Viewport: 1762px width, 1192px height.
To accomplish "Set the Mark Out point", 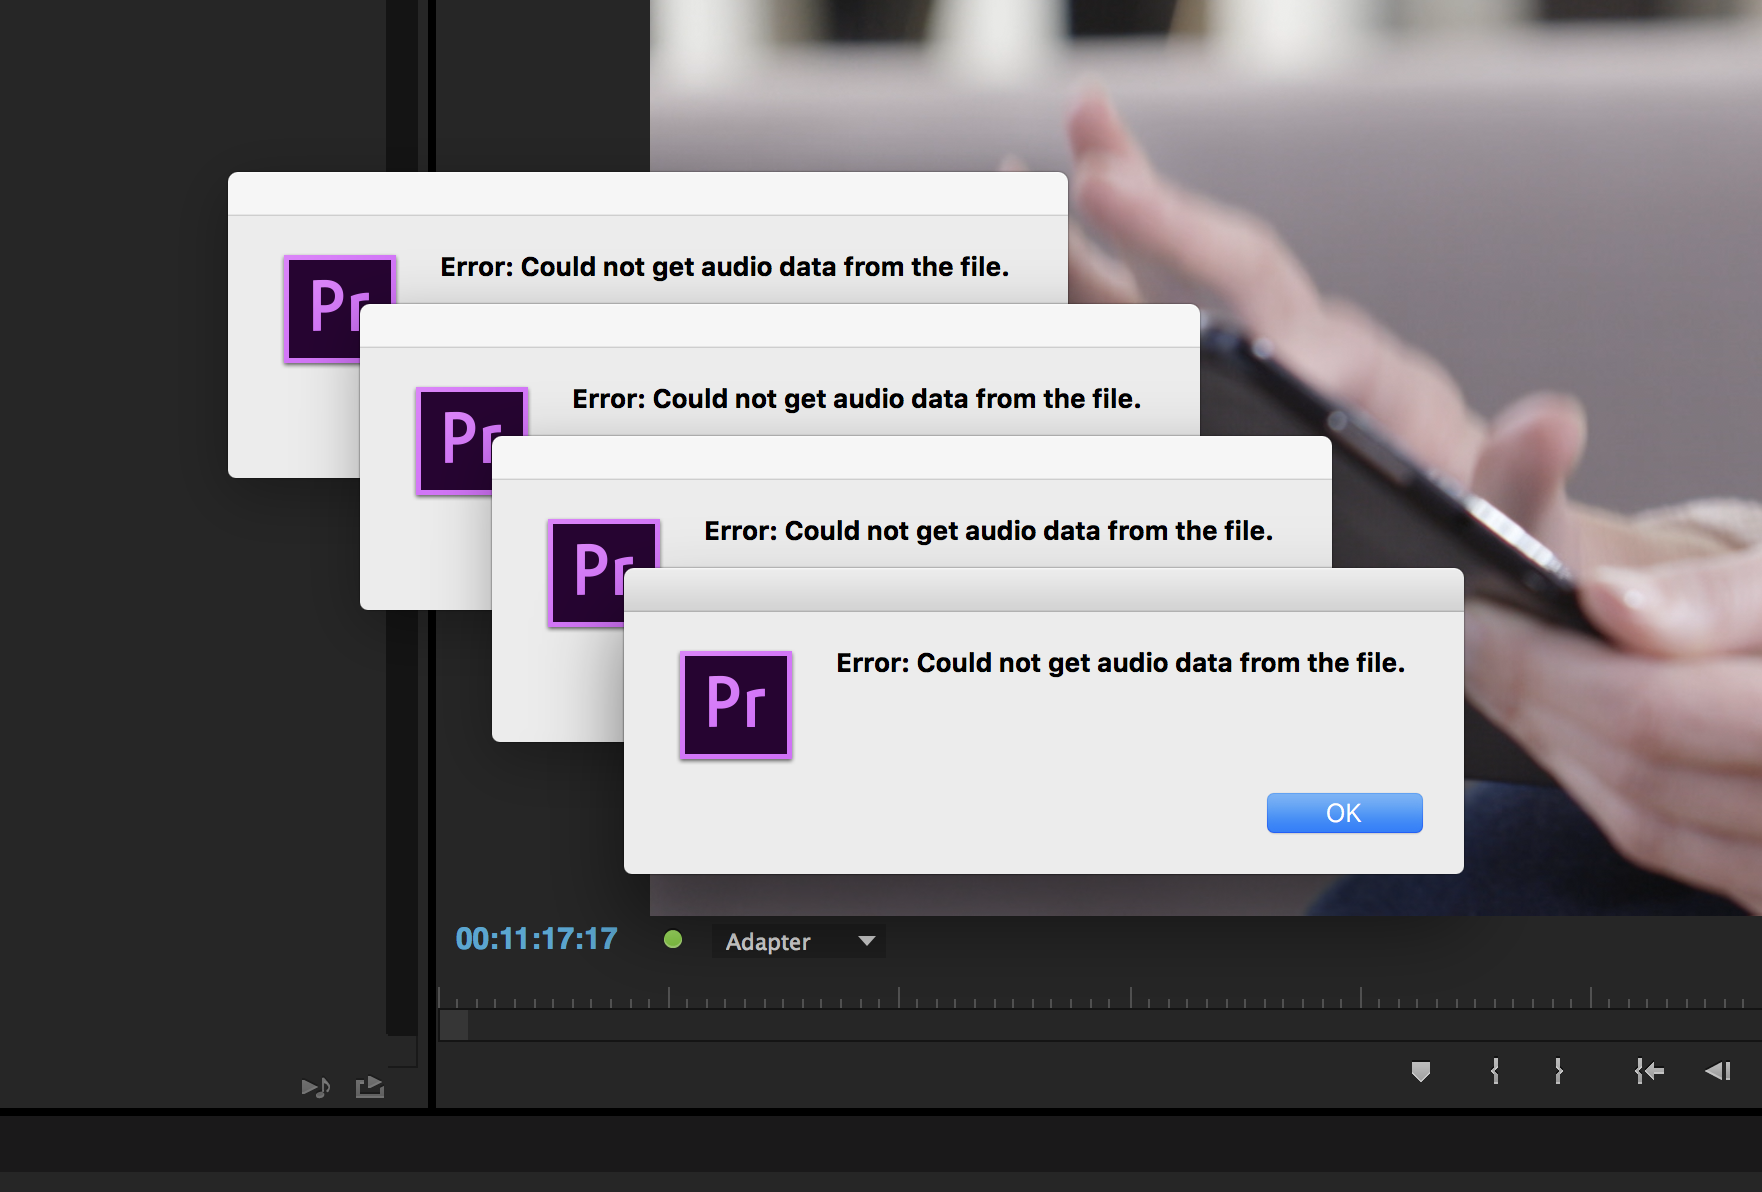I will (x=1558, y=1072).
